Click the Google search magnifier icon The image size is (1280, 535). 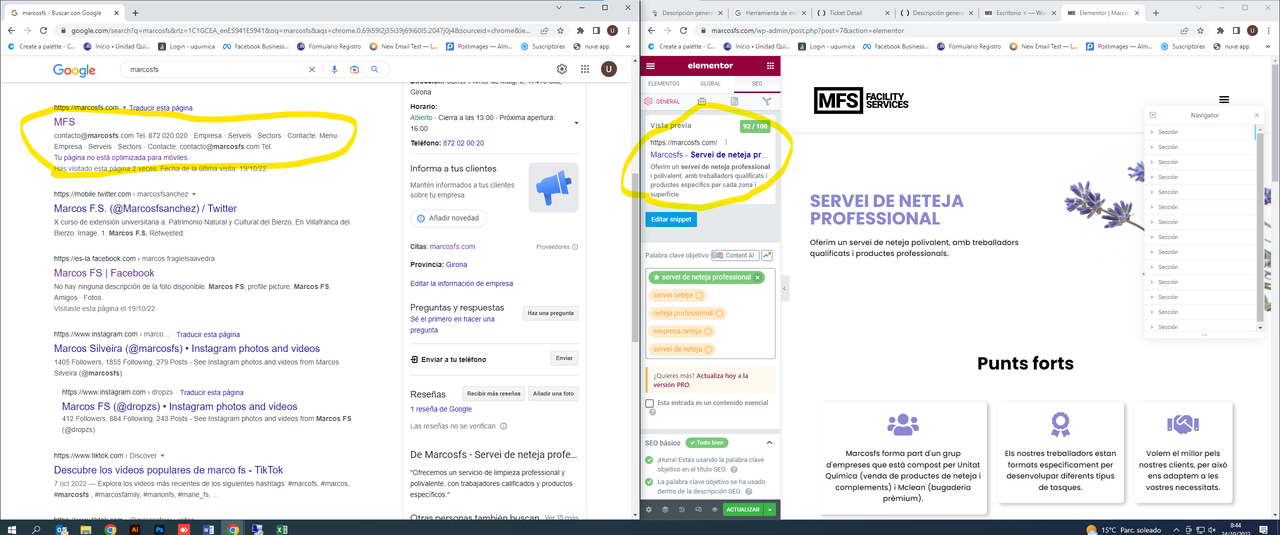pos(375,69)
